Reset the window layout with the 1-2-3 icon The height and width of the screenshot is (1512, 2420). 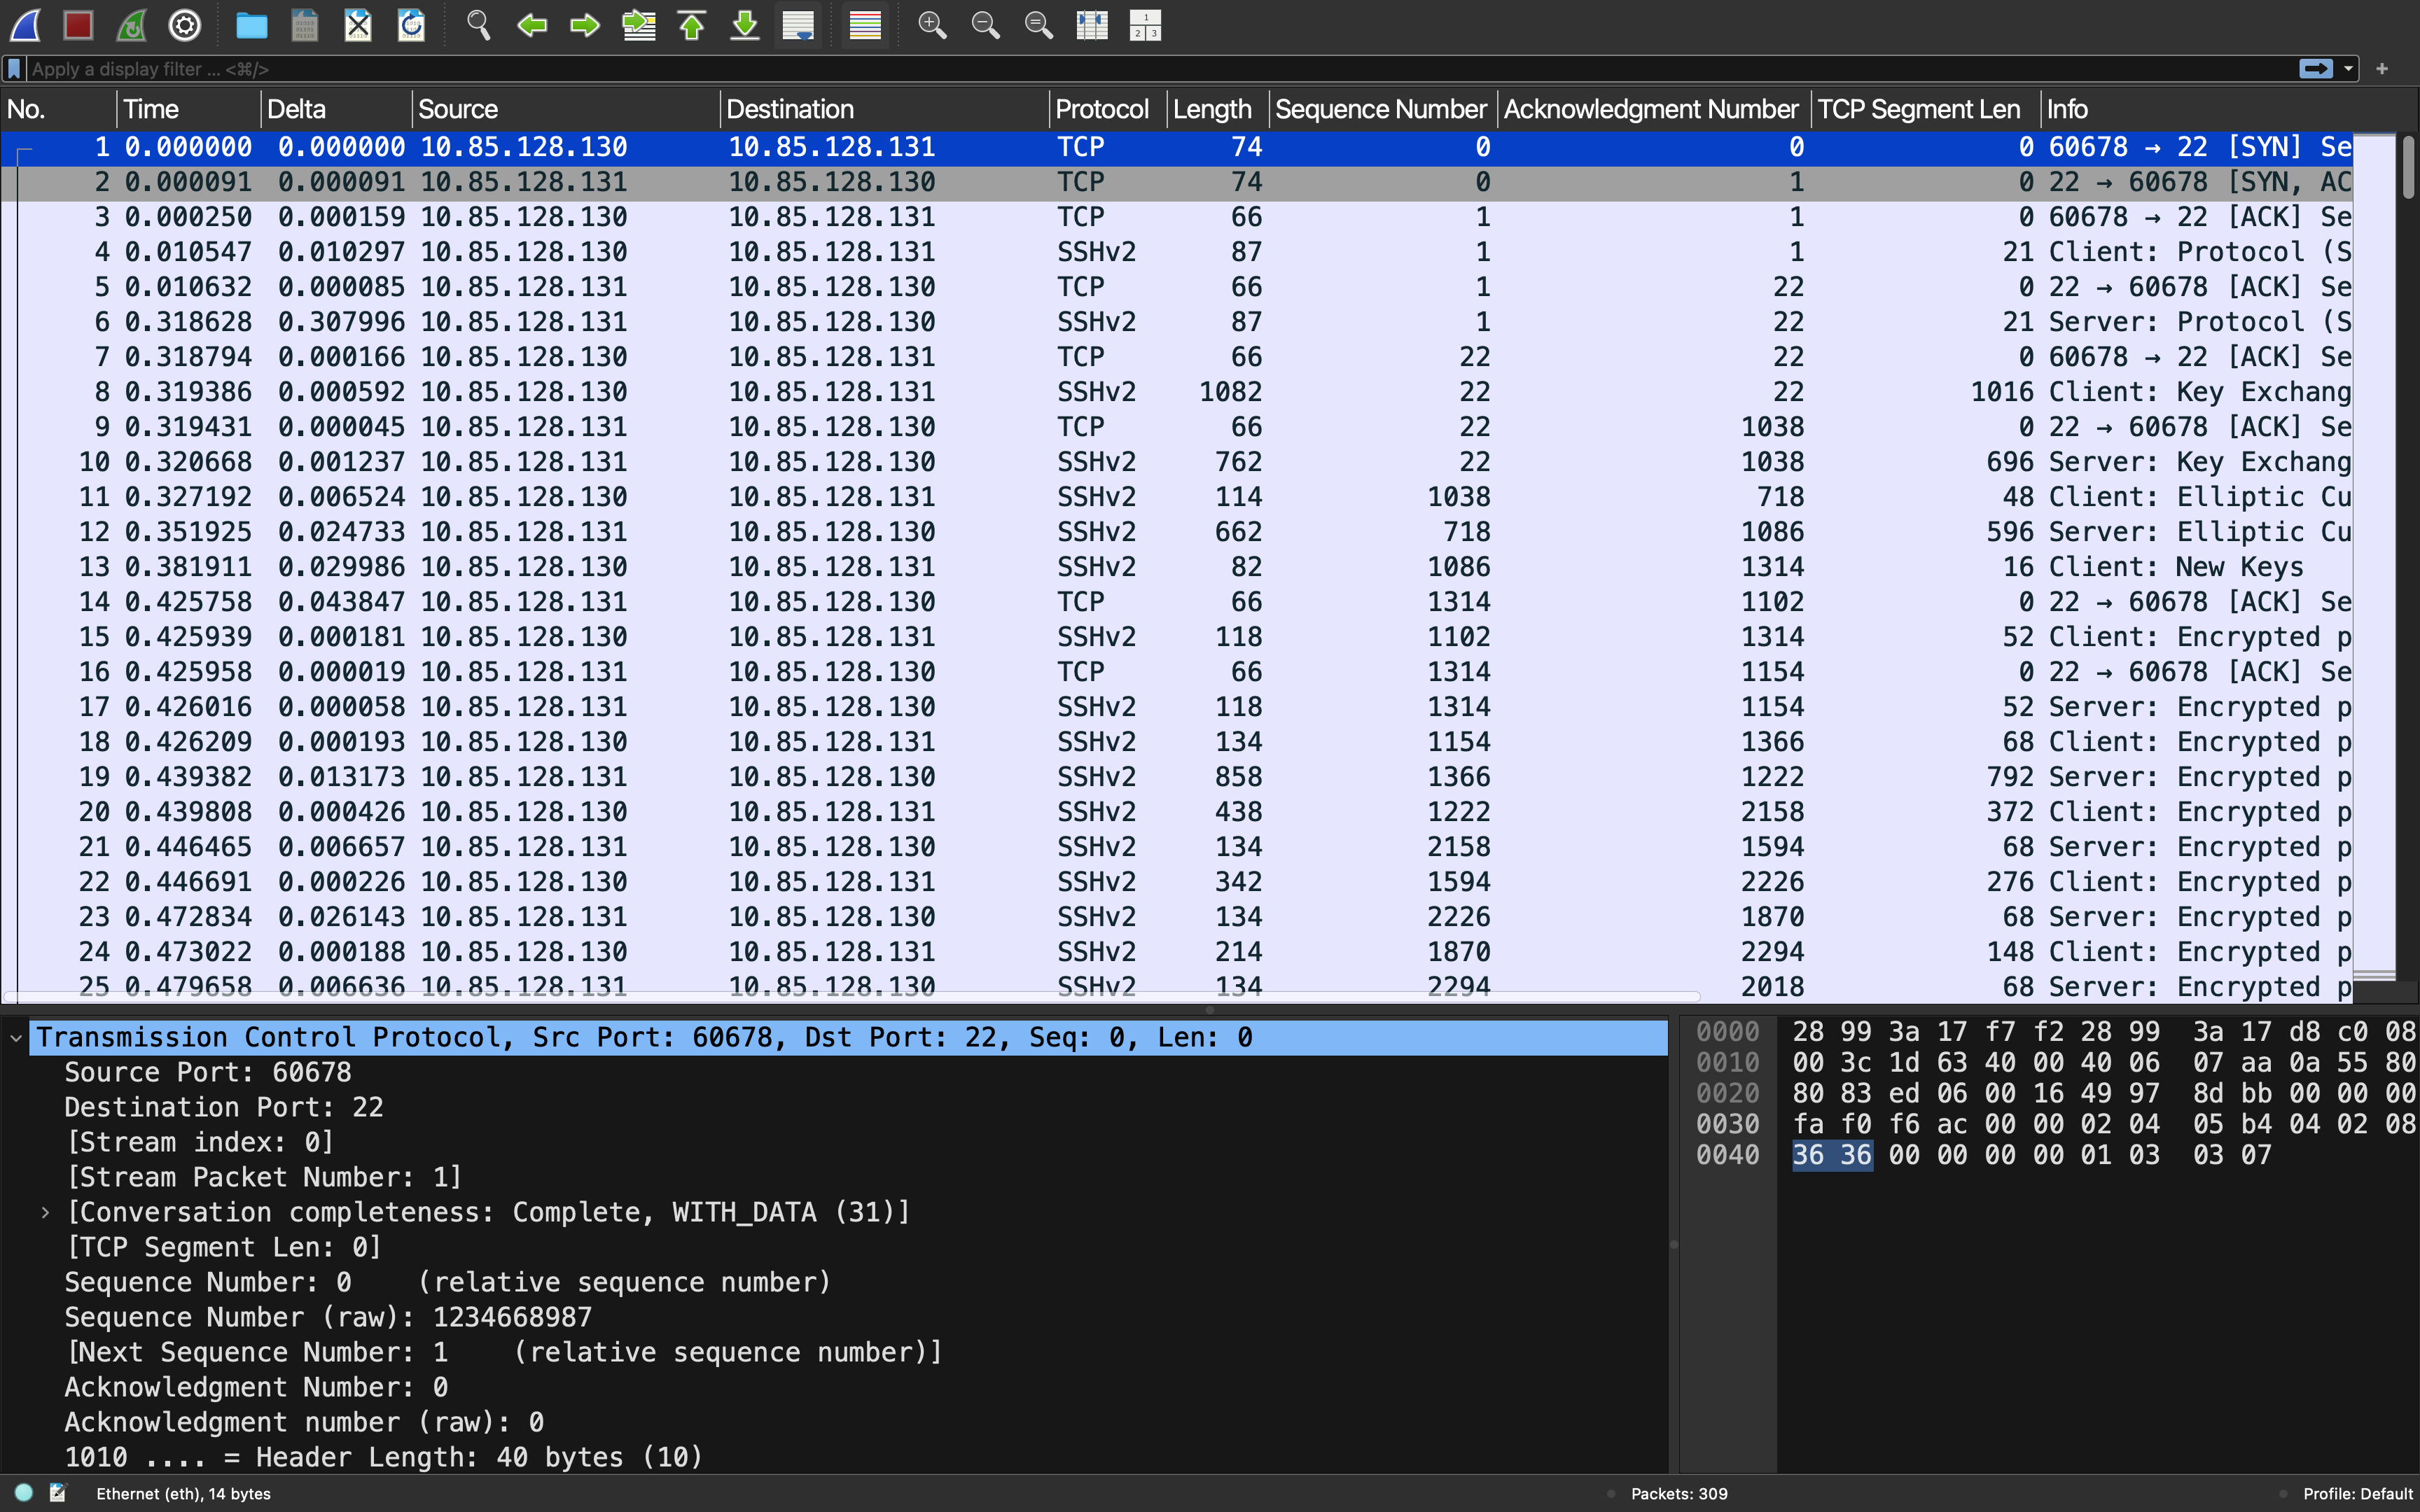point(1144,25)
